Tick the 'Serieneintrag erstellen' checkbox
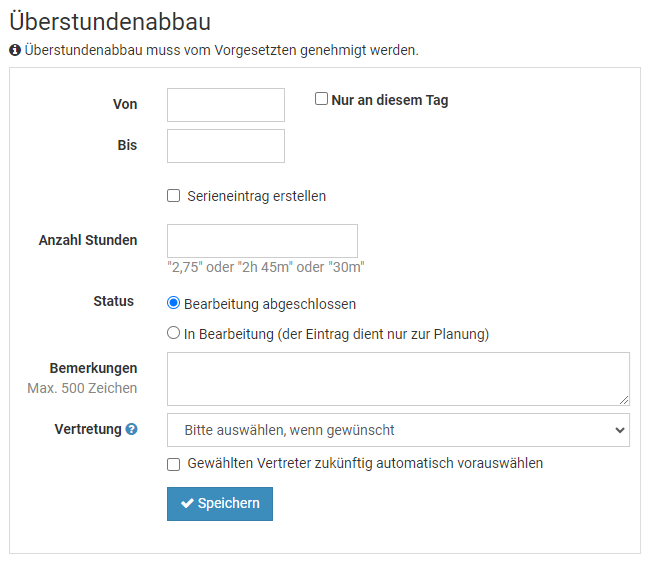Viewport: 650px width, 565px height. [174, 196]
